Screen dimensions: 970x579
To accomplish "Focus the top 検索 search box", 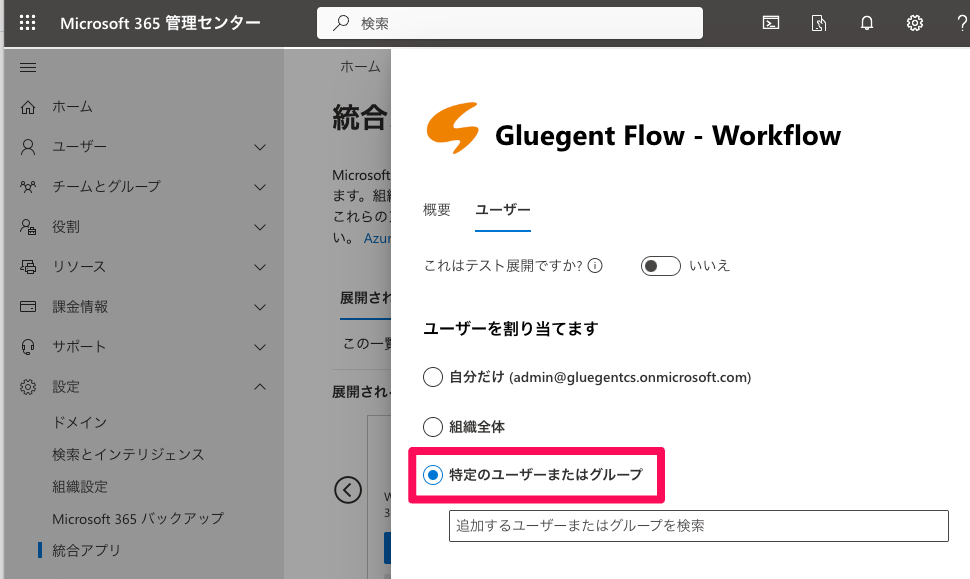I will 510,23.
